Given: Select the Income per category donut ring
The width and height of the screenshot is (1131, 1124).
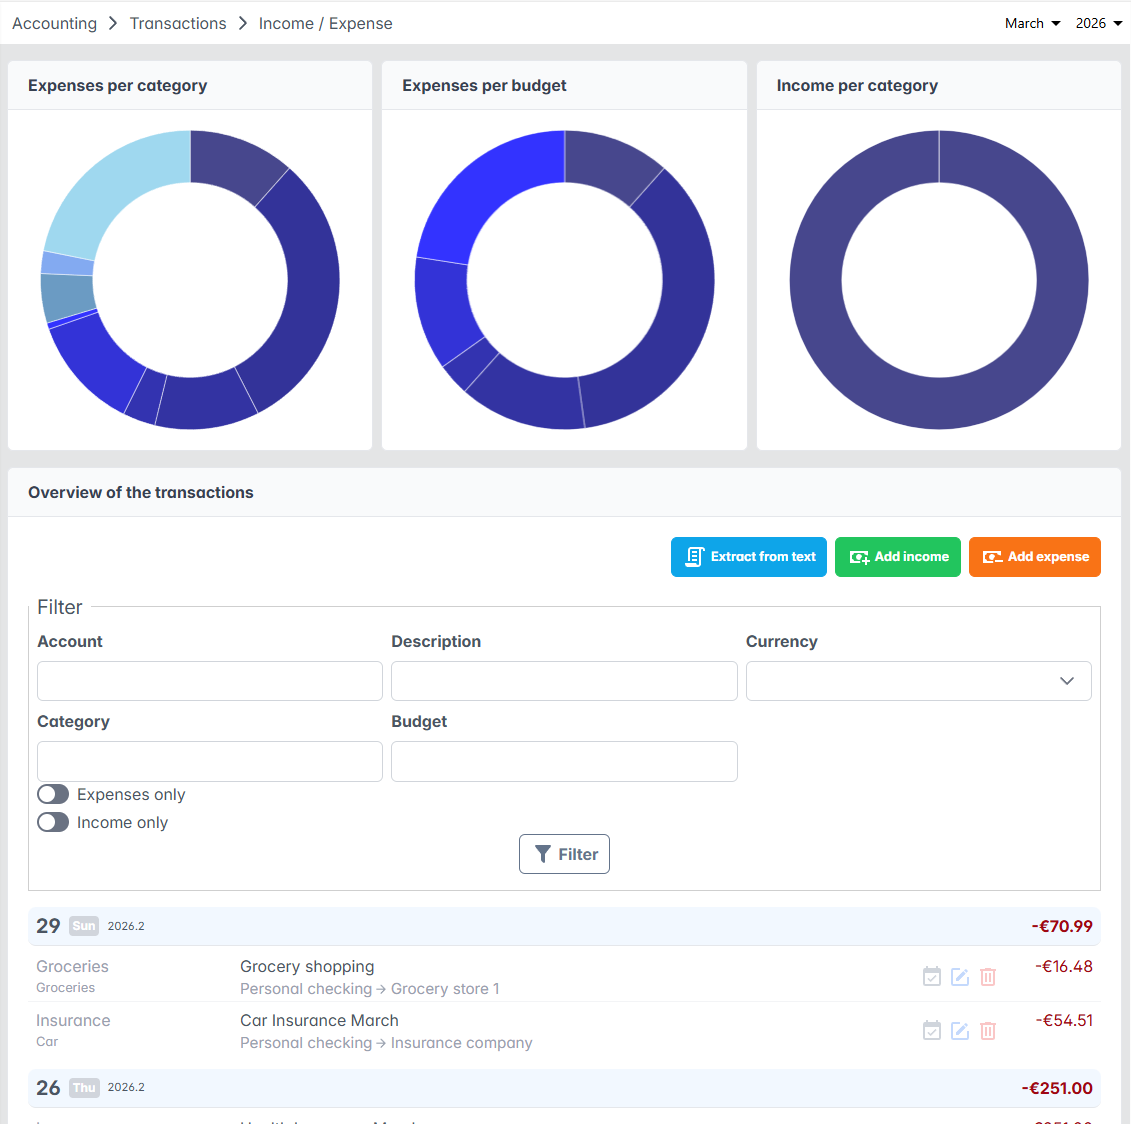Looking at the screenshot, I should [x=939, y=403].
